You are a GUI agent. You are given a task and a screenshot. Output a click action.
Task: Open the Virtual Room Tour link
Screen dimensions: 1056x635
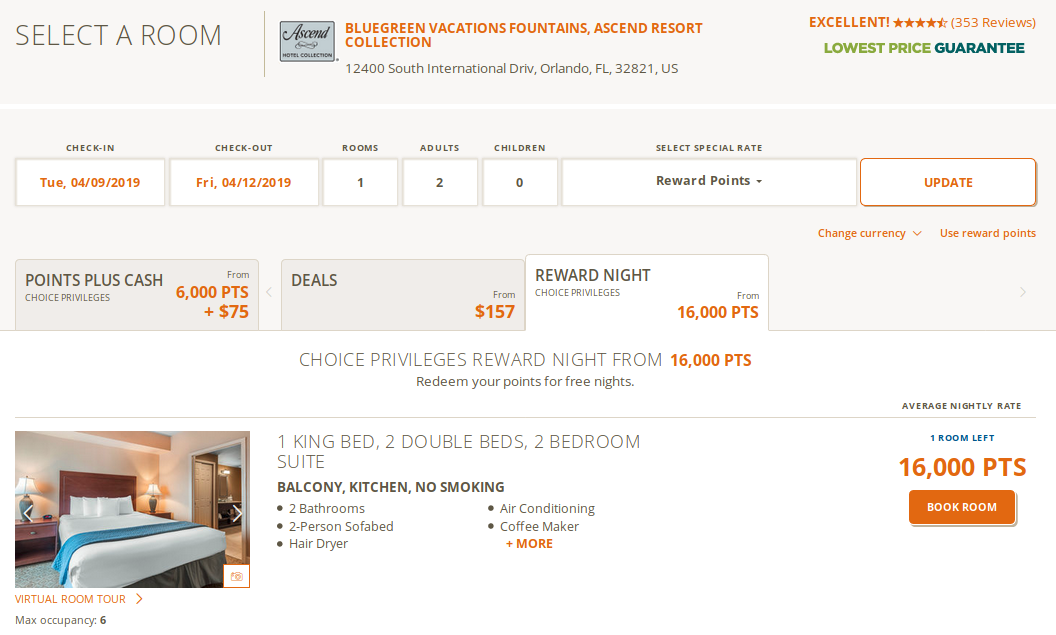point(79,599)
